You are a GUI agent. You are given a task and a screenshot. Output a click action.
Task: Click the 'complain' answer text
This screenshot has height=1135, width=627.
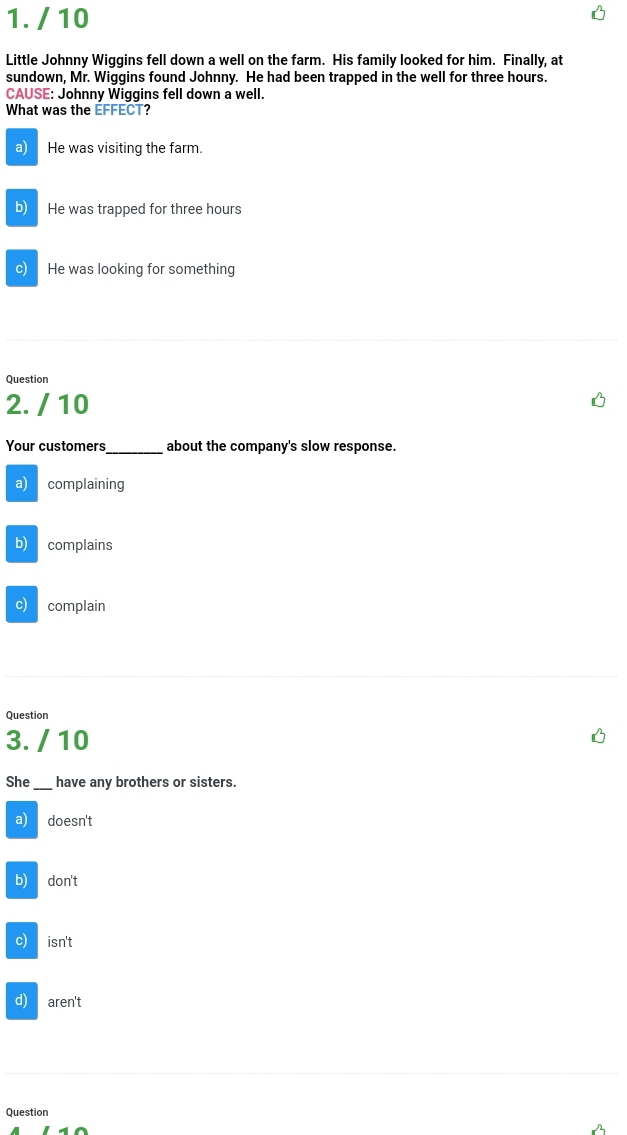[x=76, y=606]
